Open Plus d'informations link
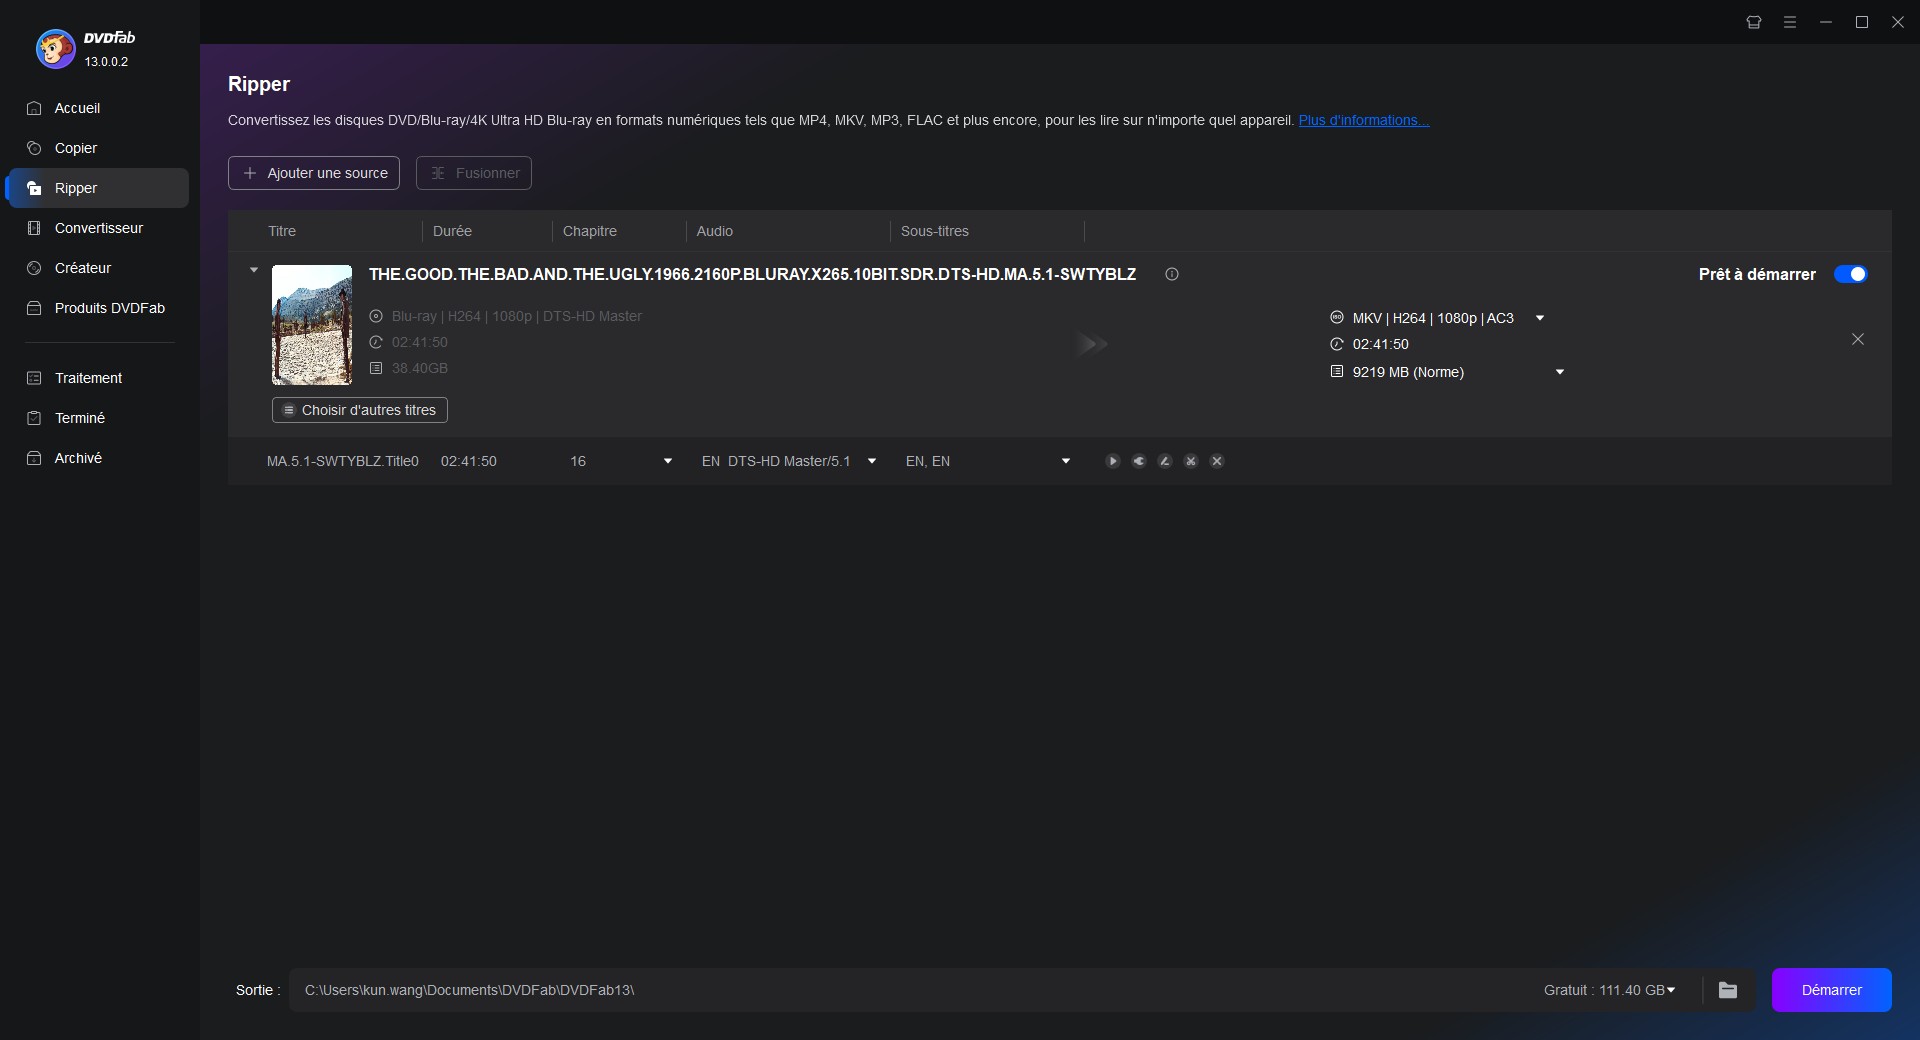The height and width of the screenshot is (1040, 1920). (x=1364, y=120)
